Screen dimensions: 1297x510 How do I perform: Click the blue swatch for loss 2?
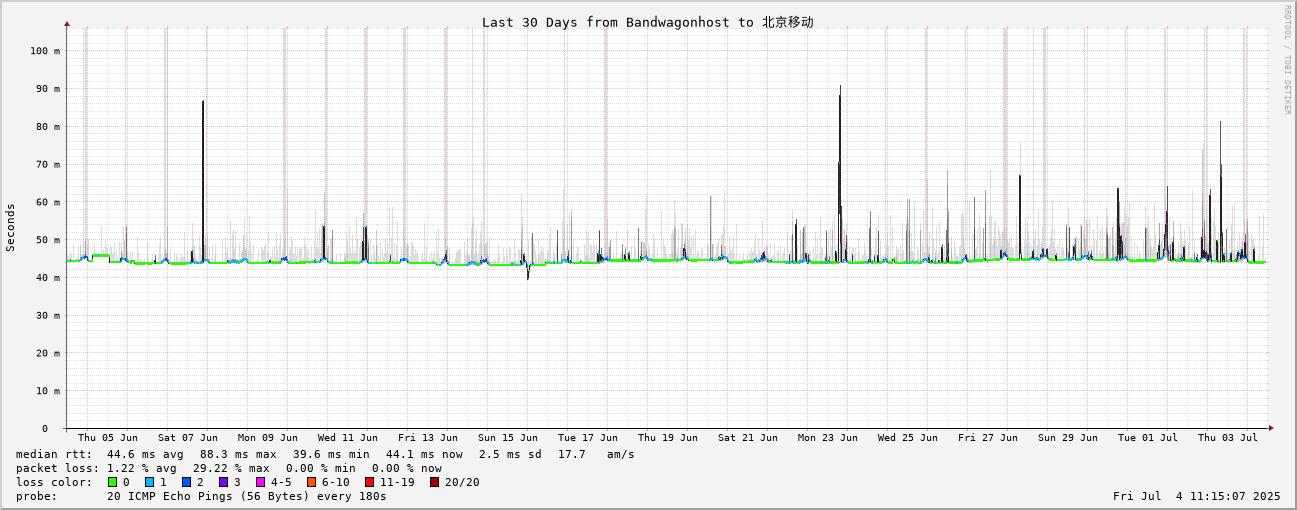pyautogui.click(x=186, y=482)
